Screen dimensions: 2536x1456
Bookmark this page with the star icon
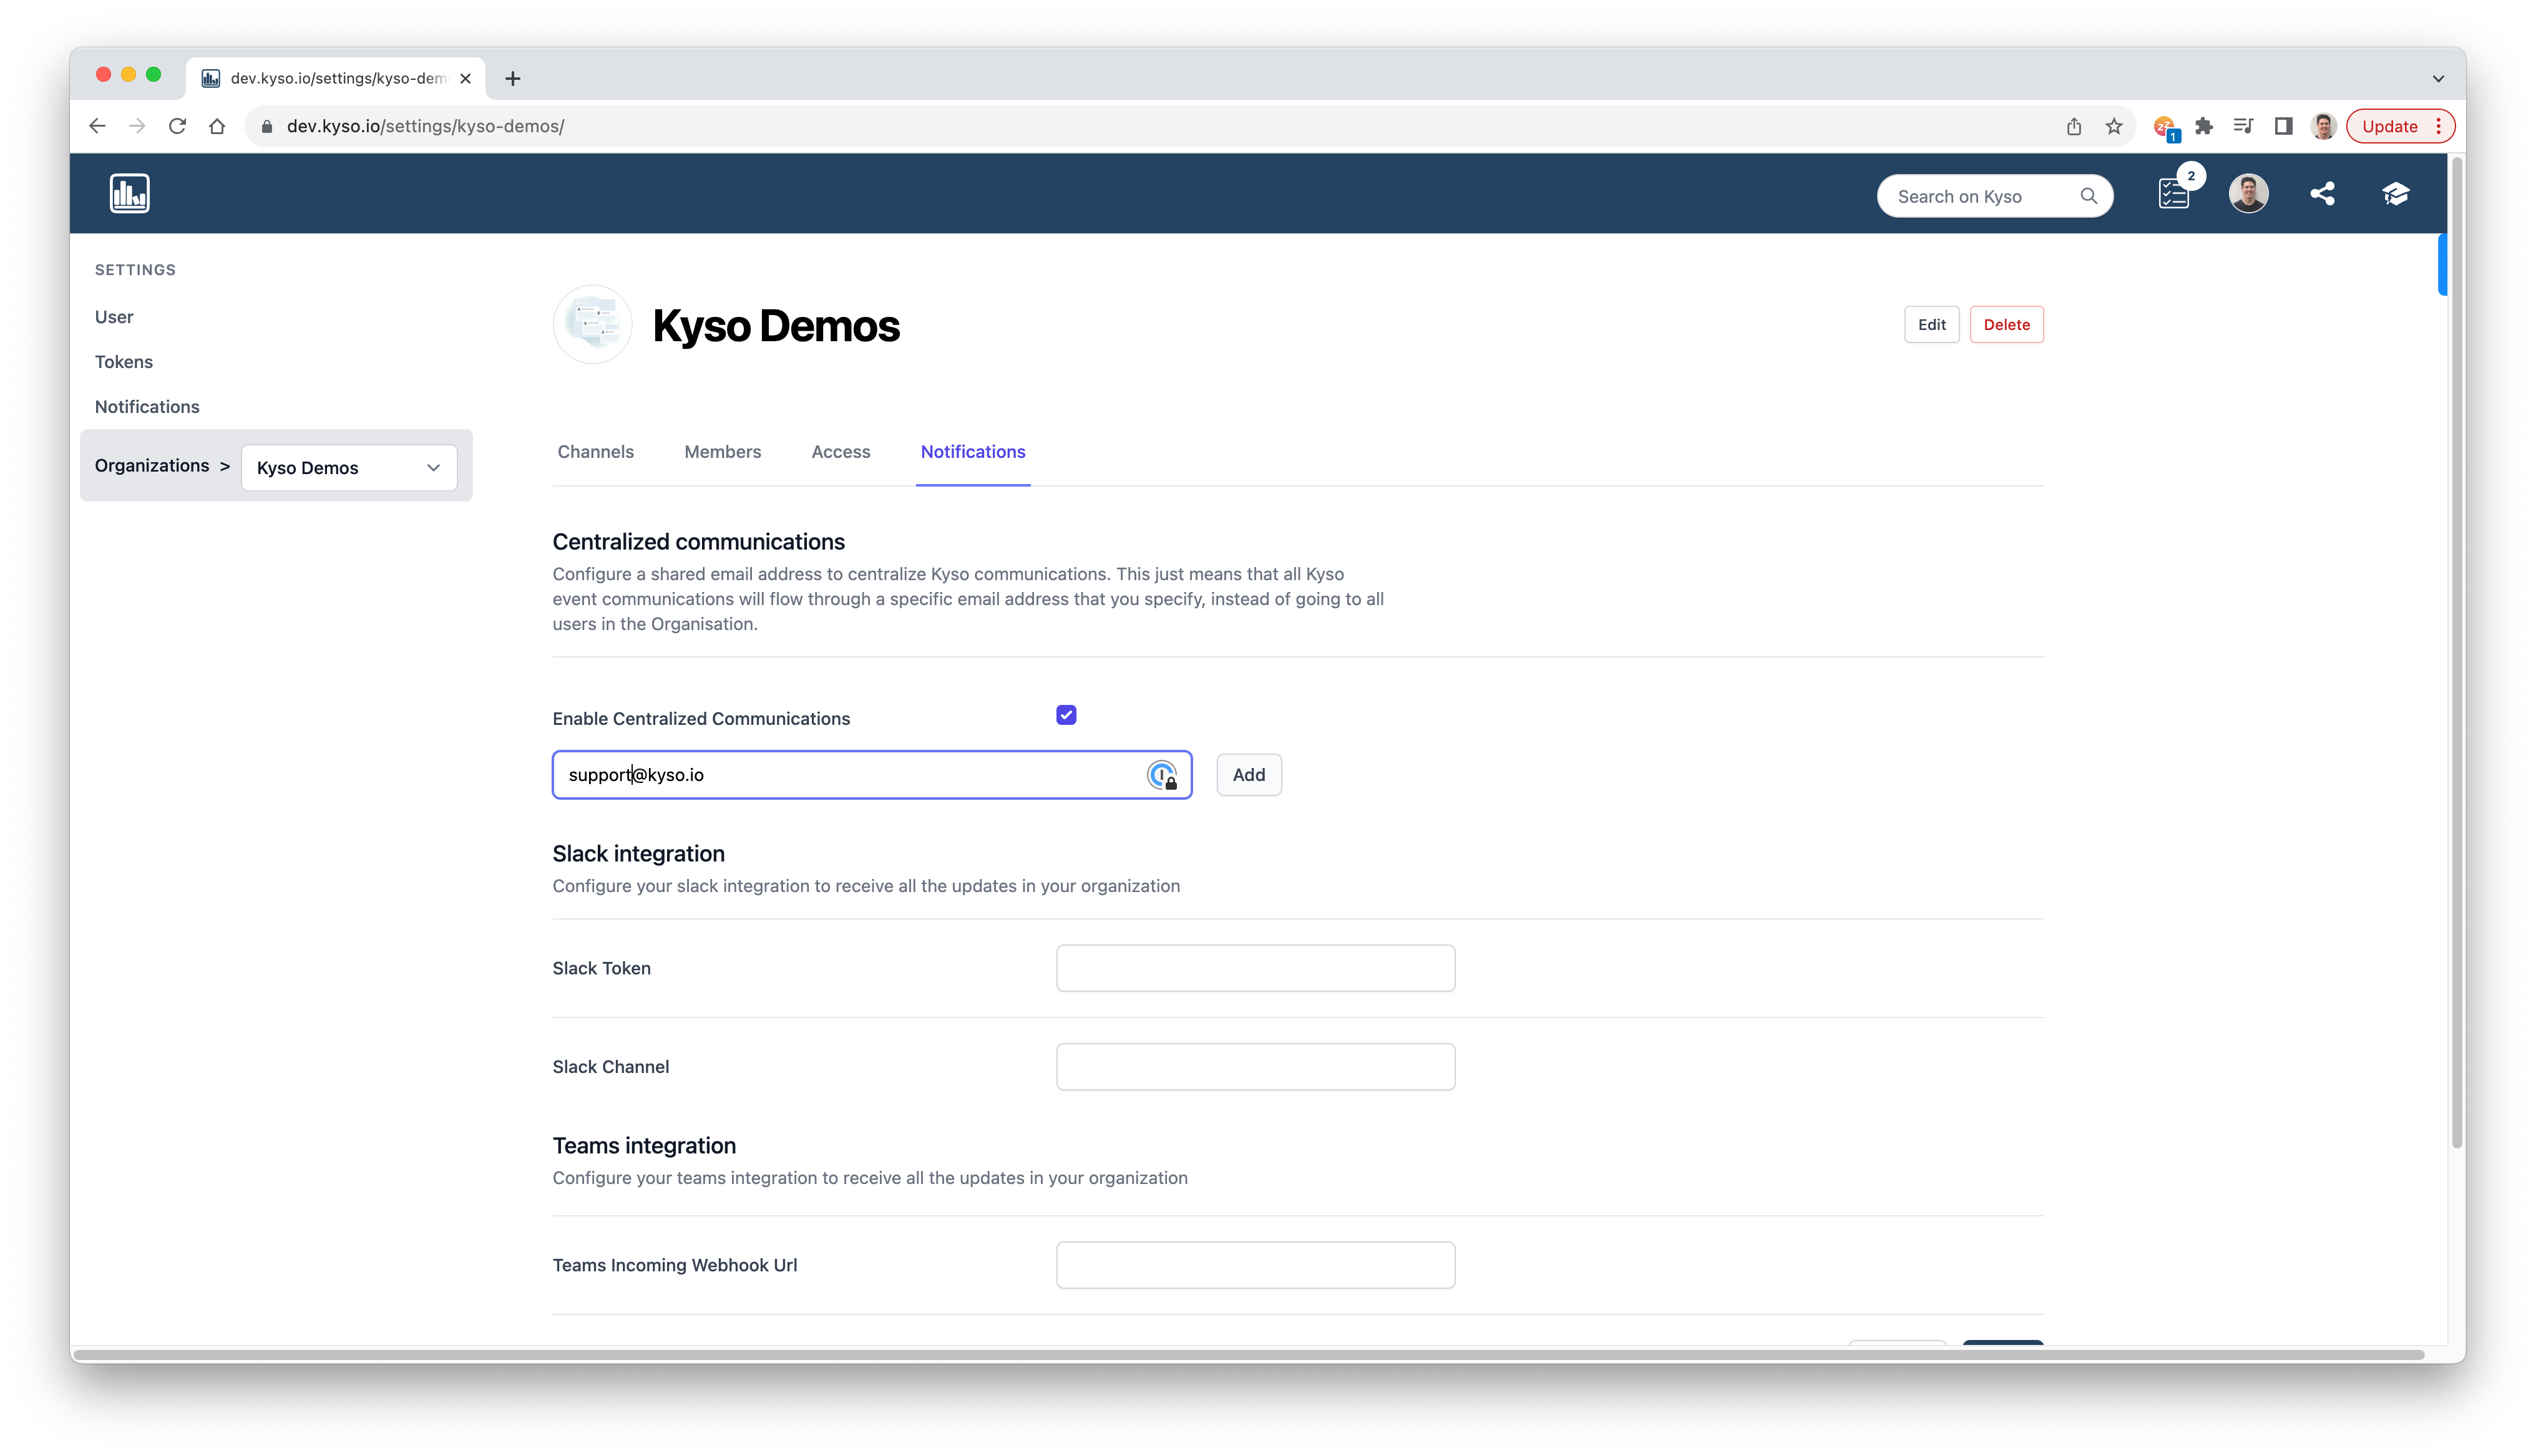tap(2114, 126)
